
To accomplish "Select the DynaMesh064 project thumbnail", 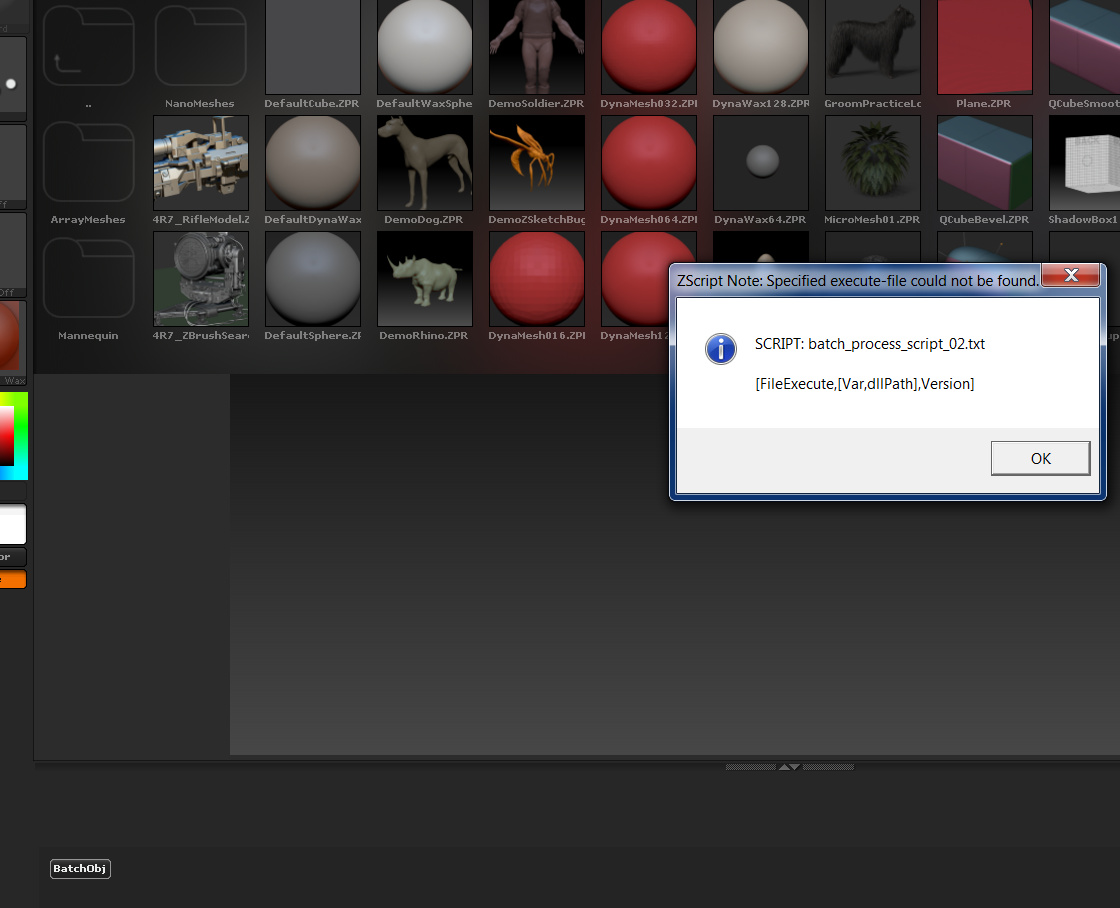I will click(649, 163).
